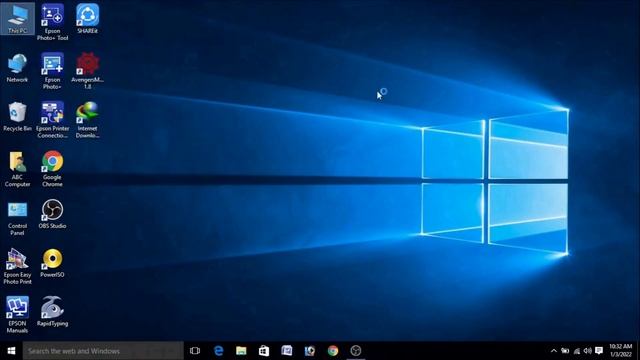Select the OBS Studio desktop shortcut
This screenshot has width=640, height=360.
tap(52, 214)
